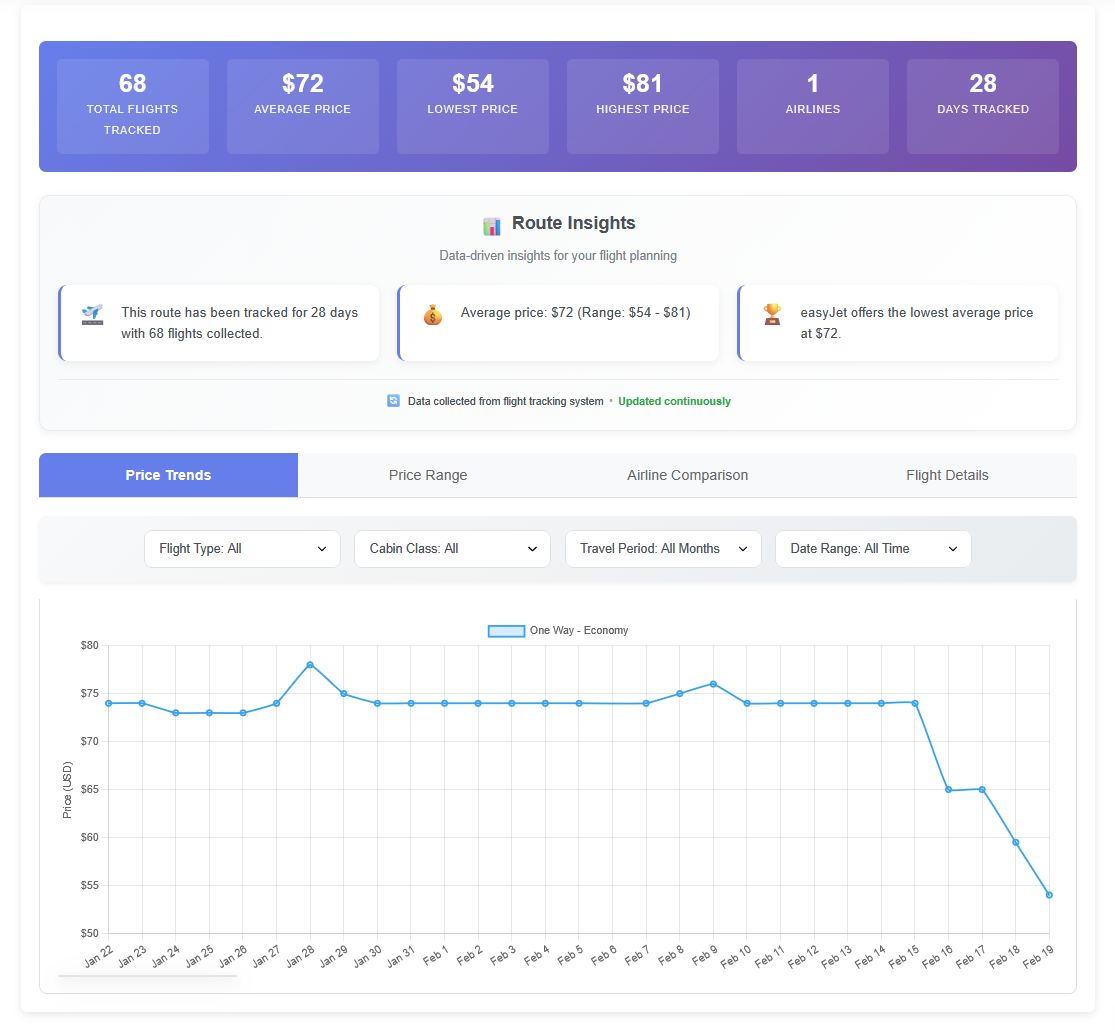Click the horizontal scrollbar below the chart
This screenshot has height=1031, width=1115.
tap(148, 975)
